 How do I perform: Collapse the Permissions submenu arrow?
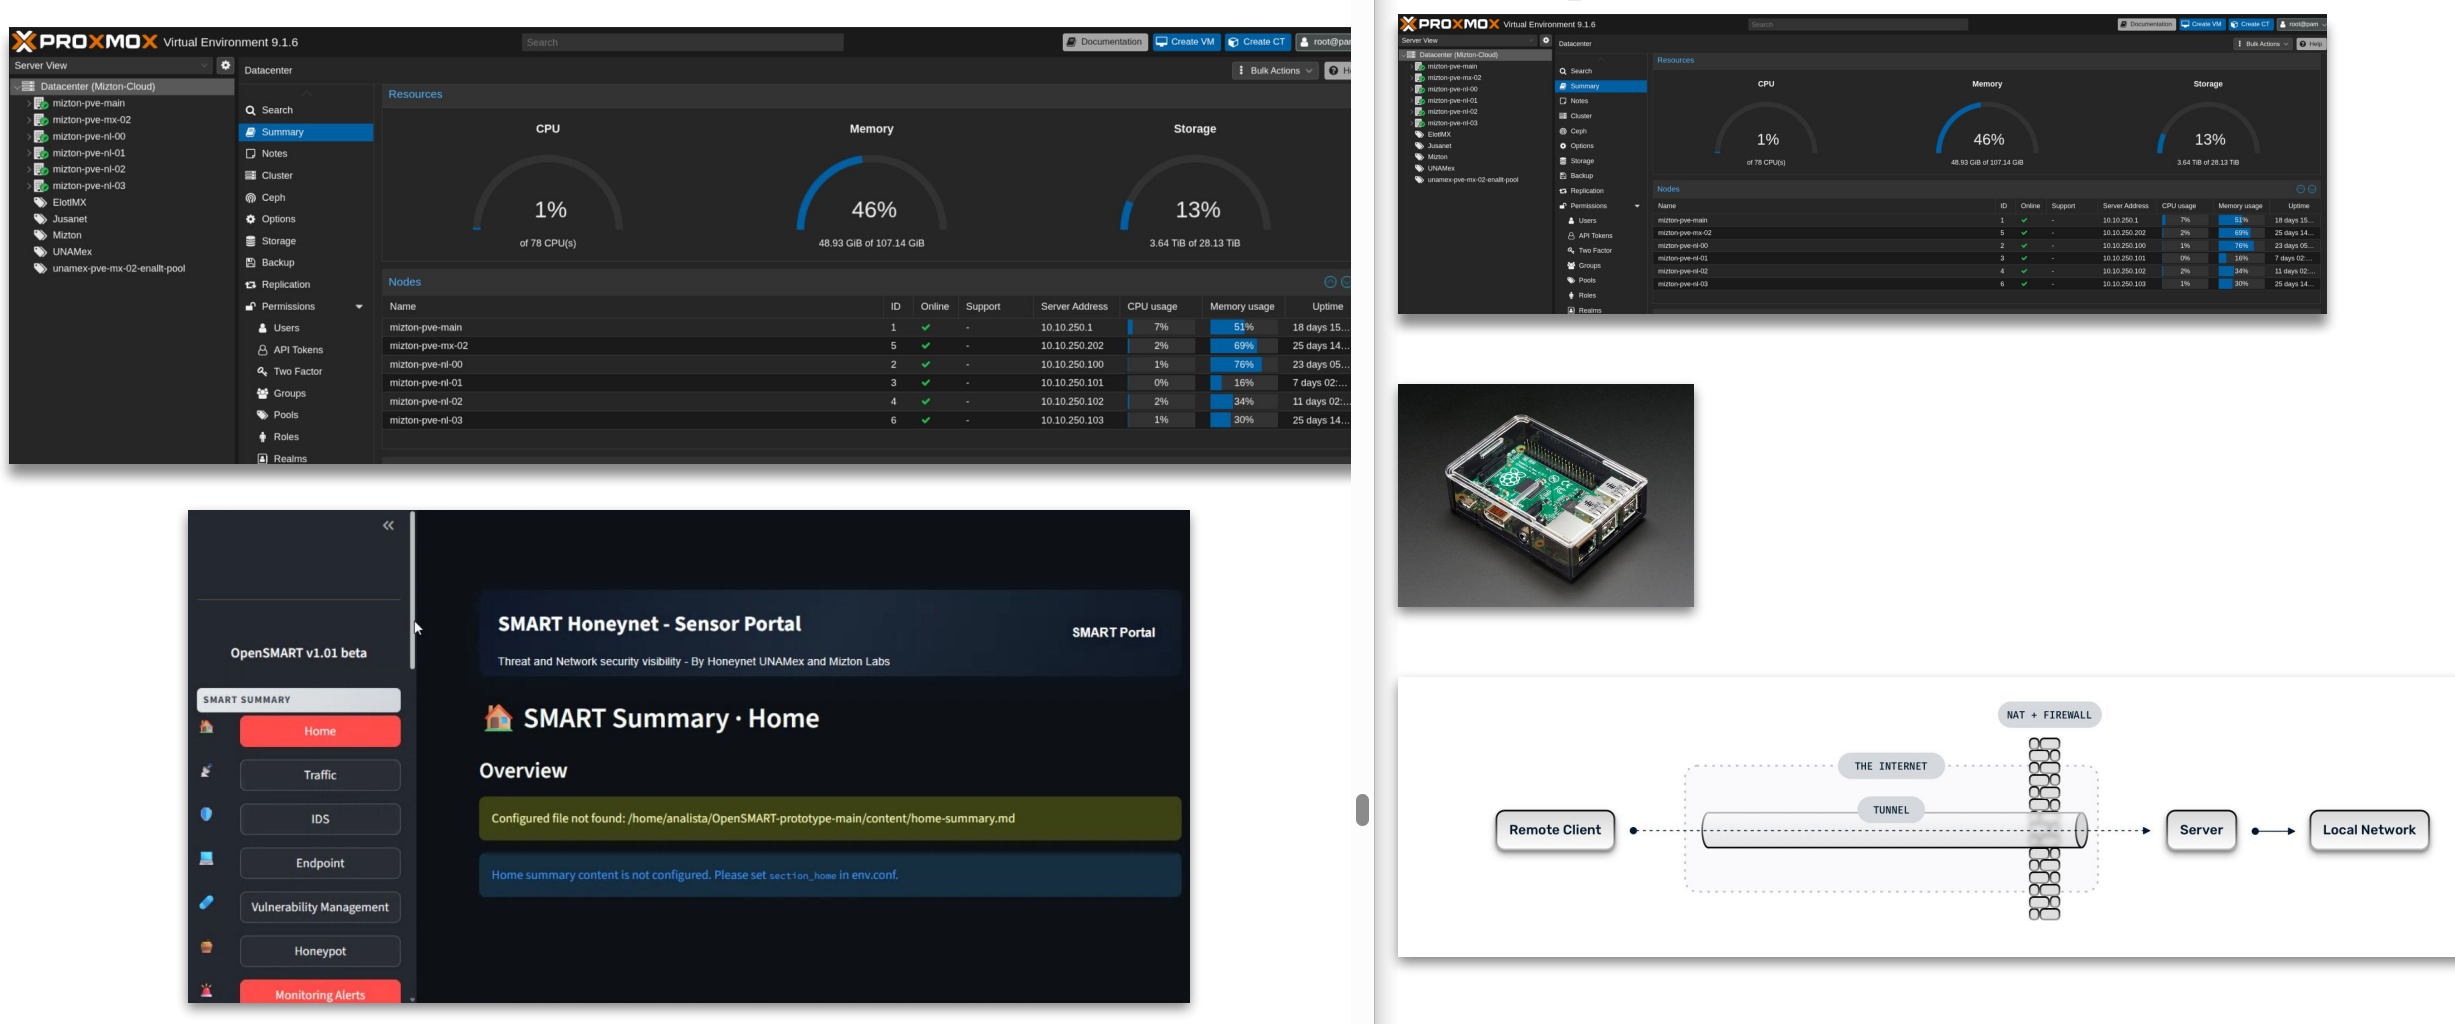[359, 307]
